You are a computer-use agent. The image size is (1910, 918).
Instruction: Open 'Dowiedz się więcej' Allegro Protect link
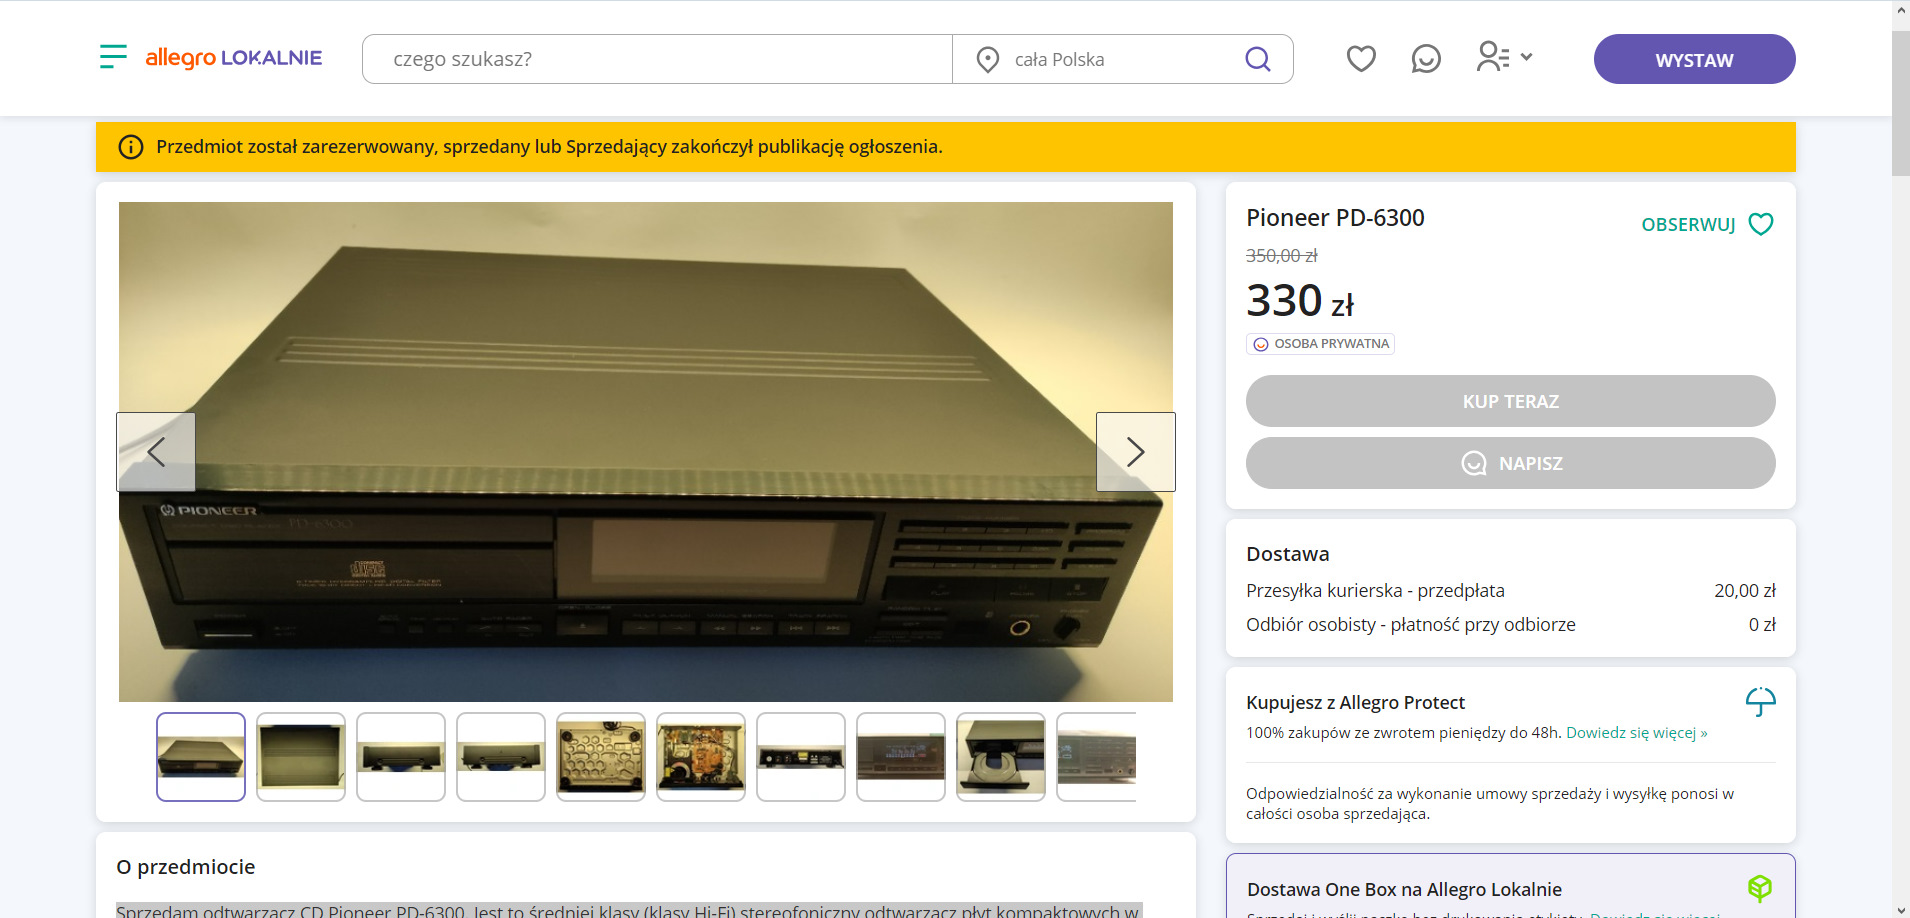tap(1636, 733)
